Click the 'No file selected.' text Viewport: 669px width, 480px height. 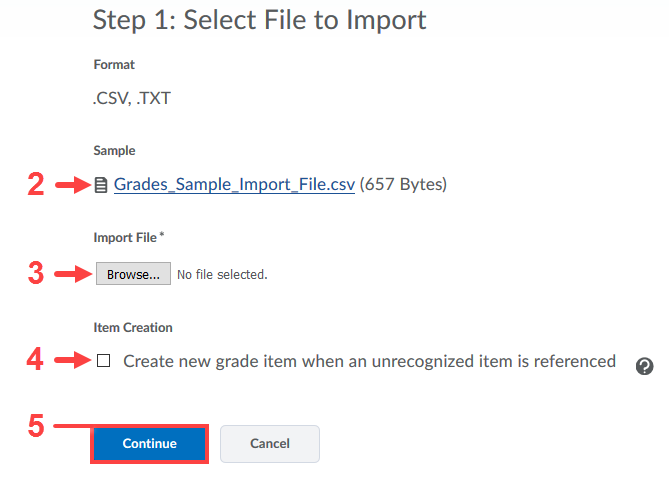(222, 274)
